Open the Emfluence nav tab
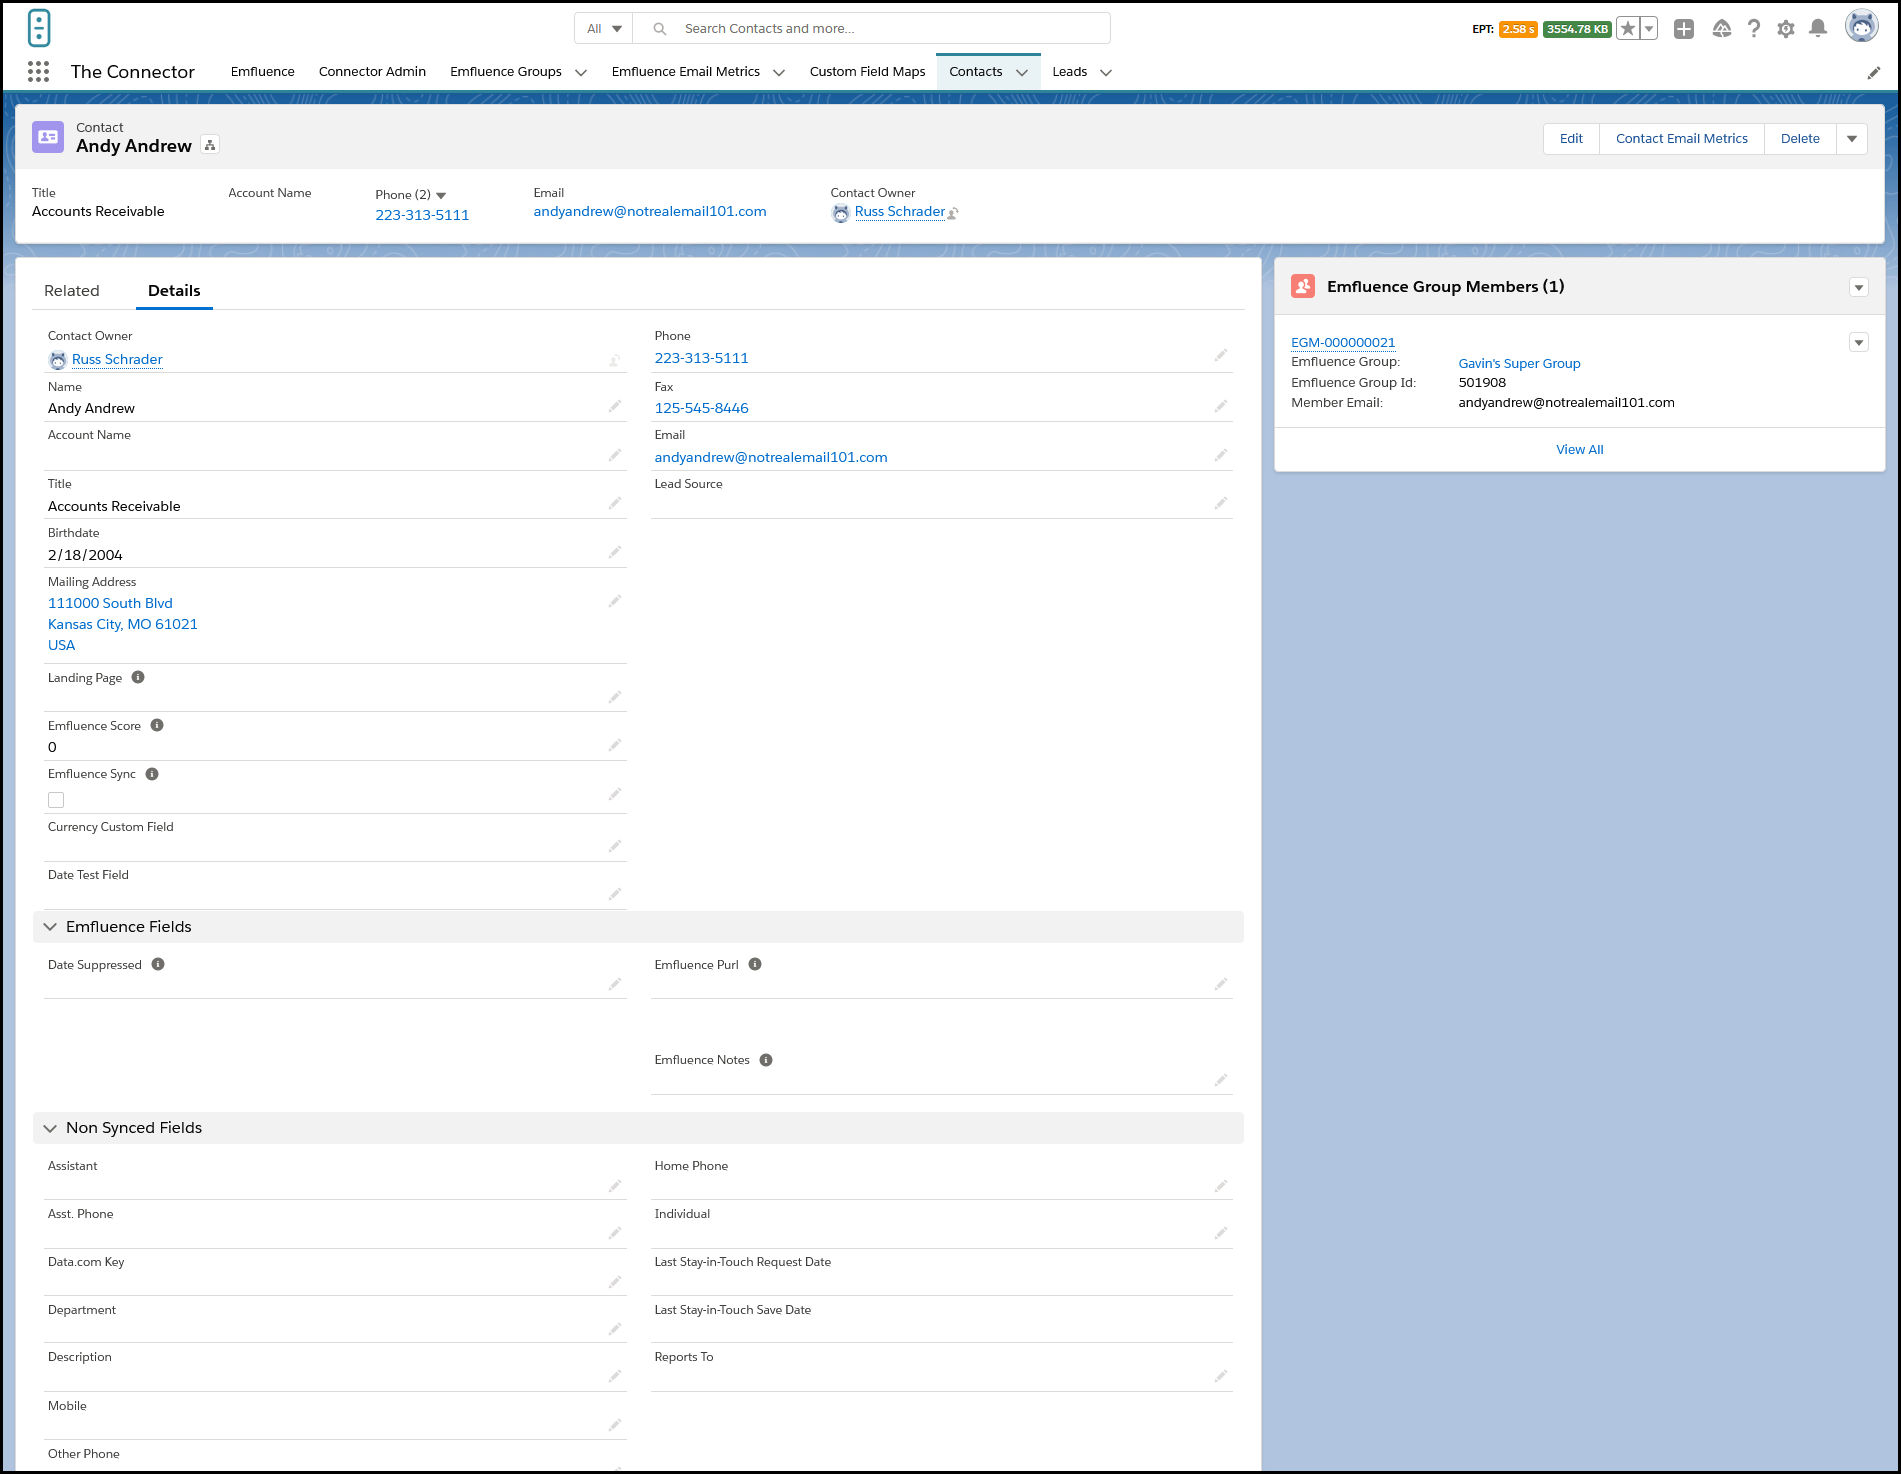The height and width of the screenshot is (1474, 1901). [x=263, y=72]
